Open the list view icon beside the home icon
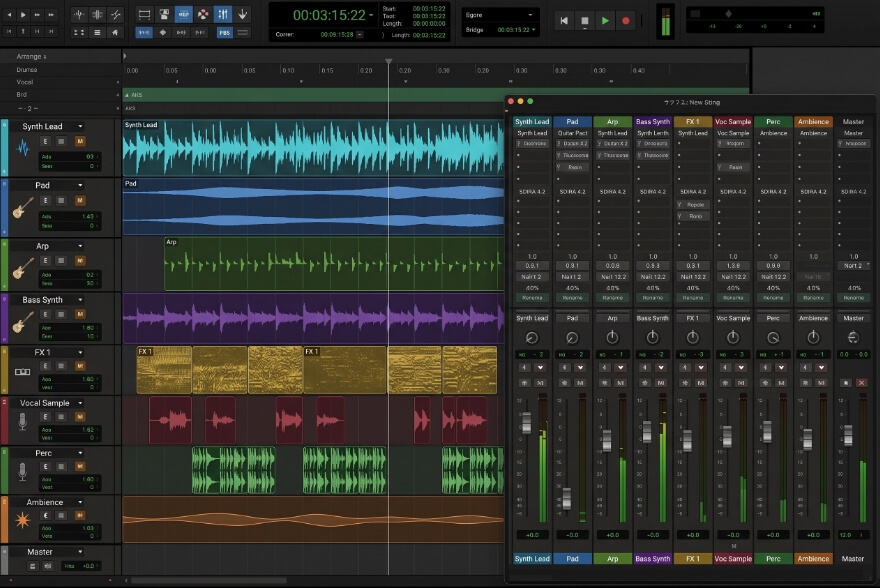Image resolution: width=880 pixels, height=588 pixels. click(x=97, y=33)
